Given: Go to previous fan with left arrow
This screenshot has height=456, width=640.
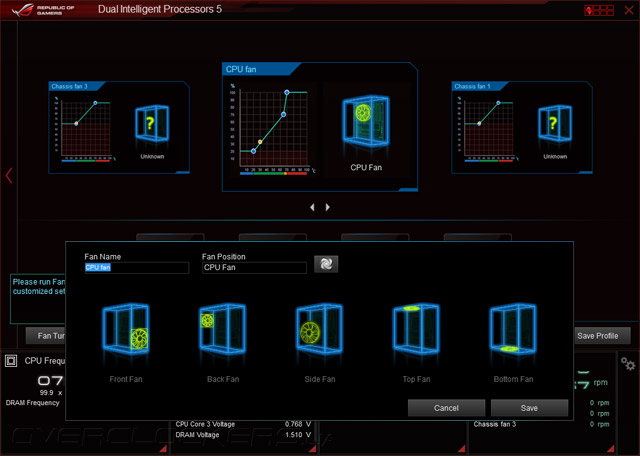Looking at the screenshot, I should 312,207.
